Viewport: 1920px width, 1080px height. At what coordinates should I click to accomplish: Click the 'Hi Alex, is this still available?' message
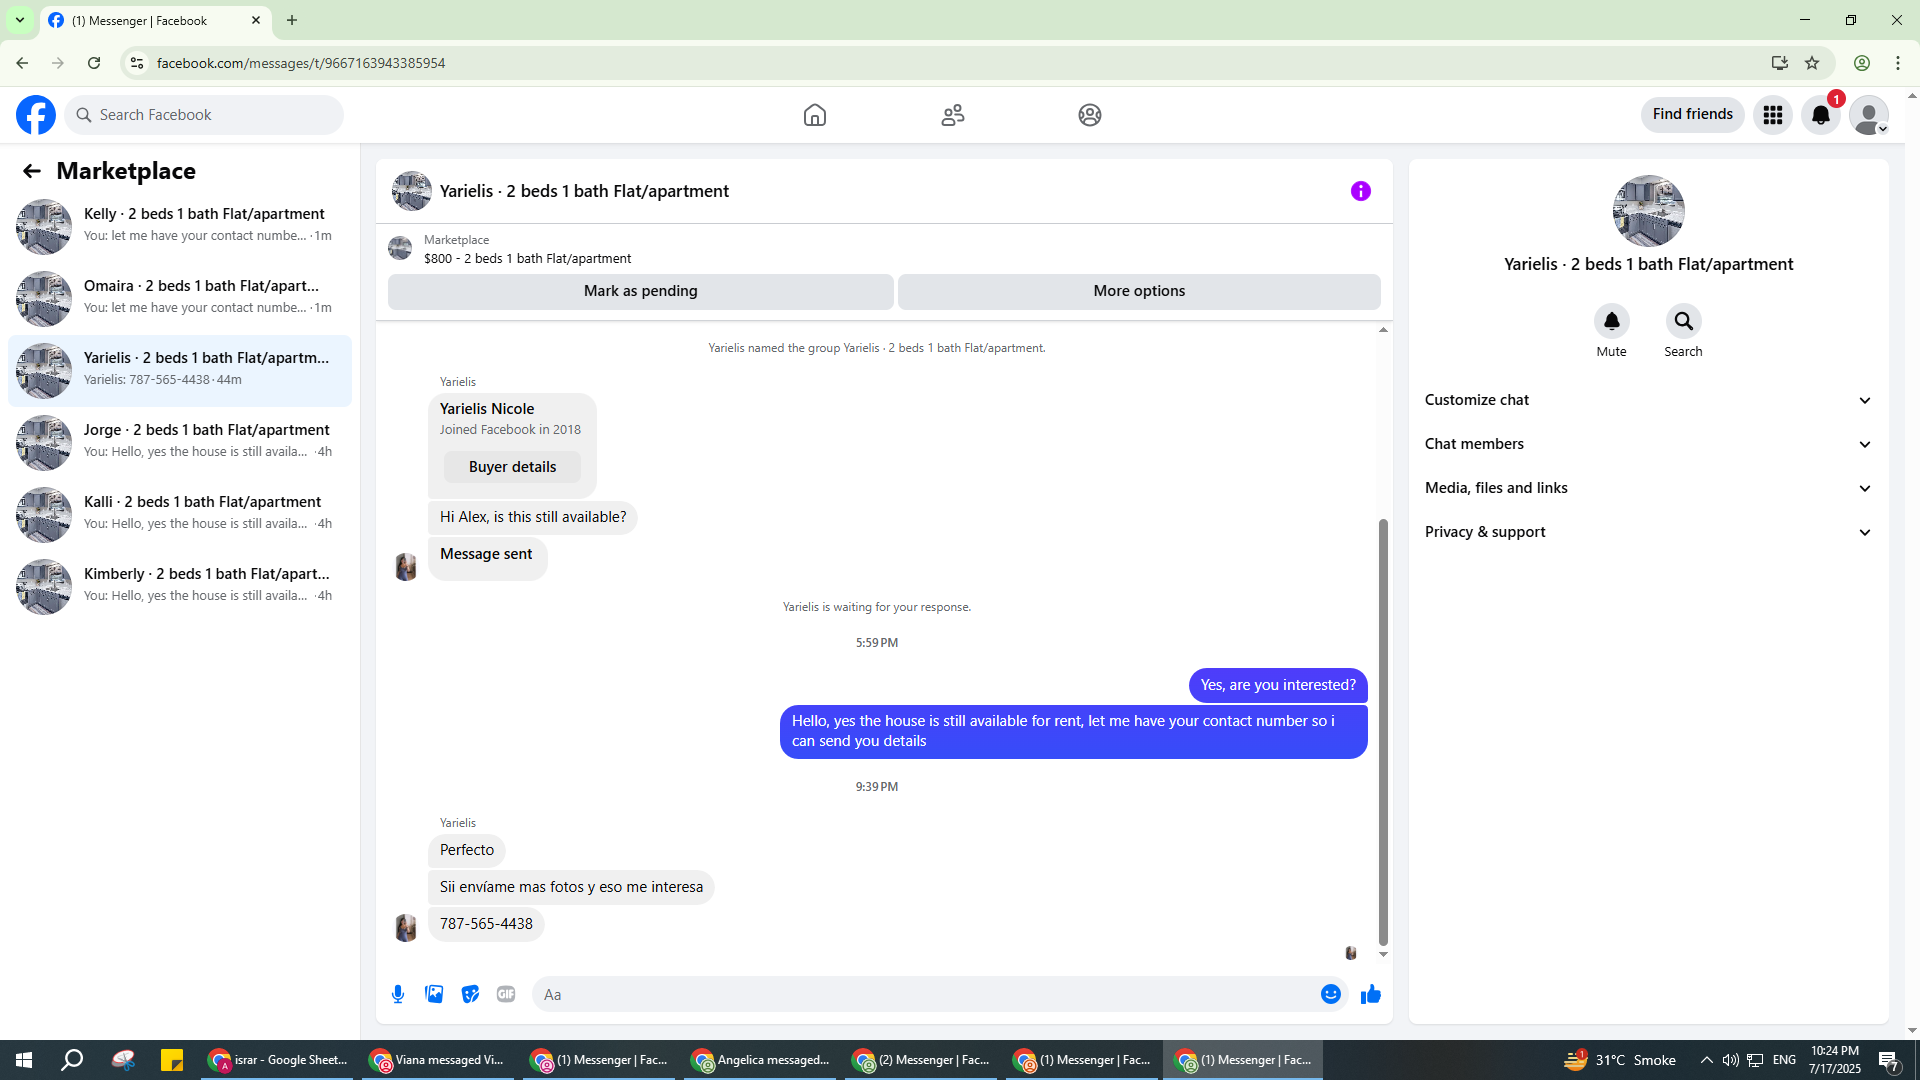pyautogui.click(x=533, y=517)
